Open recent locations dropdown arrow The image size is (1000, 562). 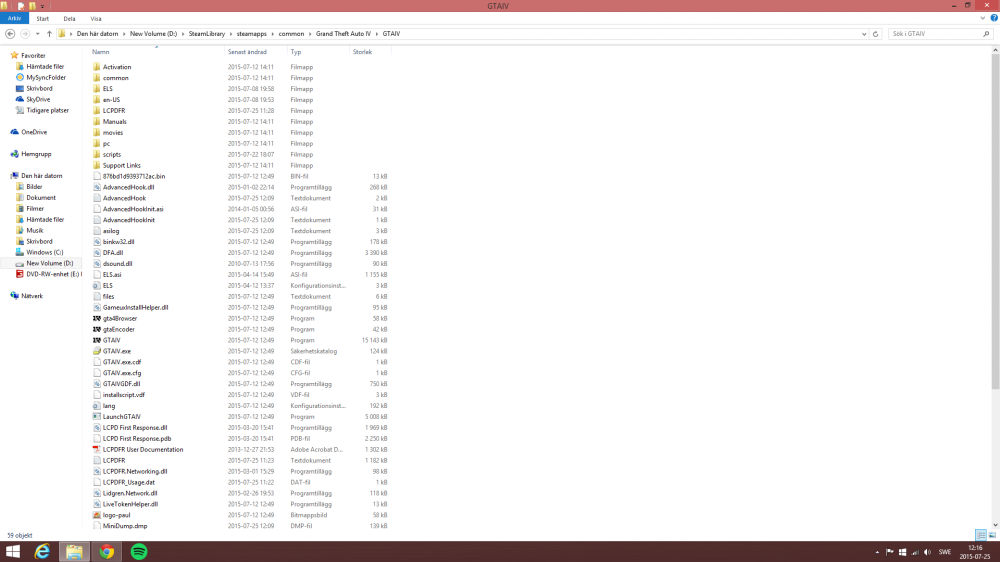tap(38, 34)
